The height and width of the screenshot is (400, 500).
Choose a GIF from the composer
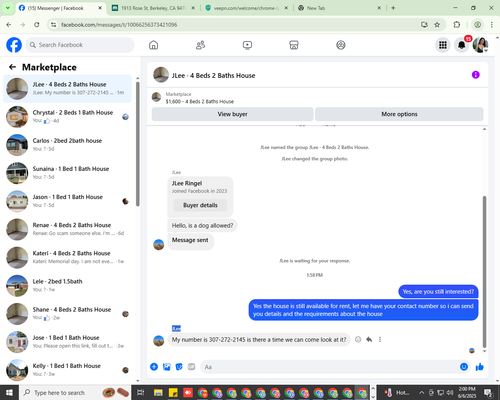(x=191, y=367)
